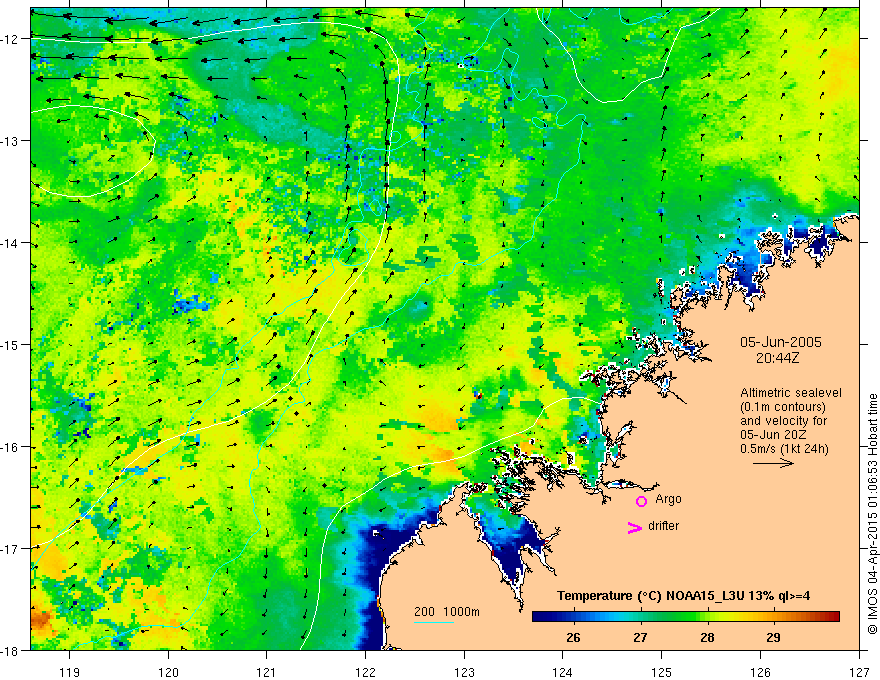Click the color bar tick label 27

640,637
